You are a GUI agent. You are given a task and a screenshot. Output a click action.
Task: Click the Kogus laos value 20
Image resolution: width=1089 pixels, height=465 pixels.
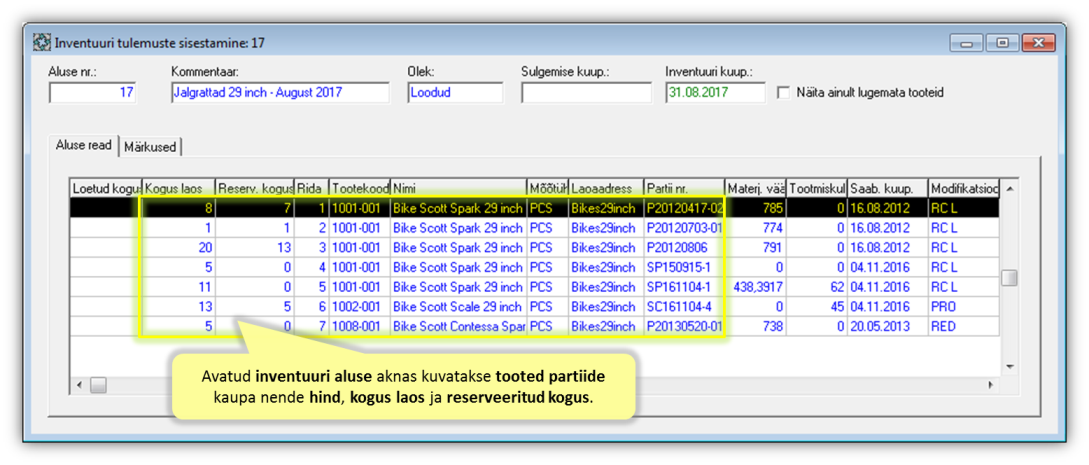point(178,247)
